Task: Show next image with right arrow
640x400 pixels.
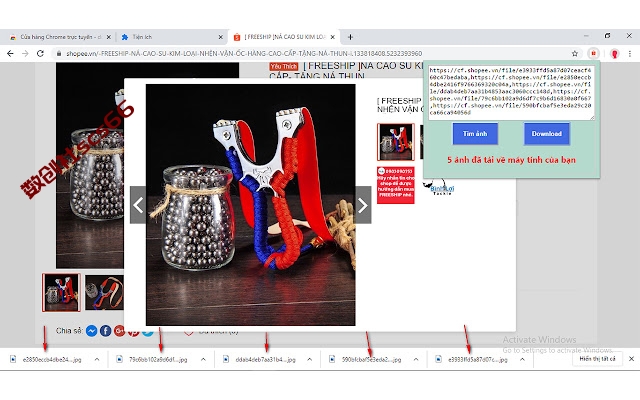Action: [x=363, y=205]
